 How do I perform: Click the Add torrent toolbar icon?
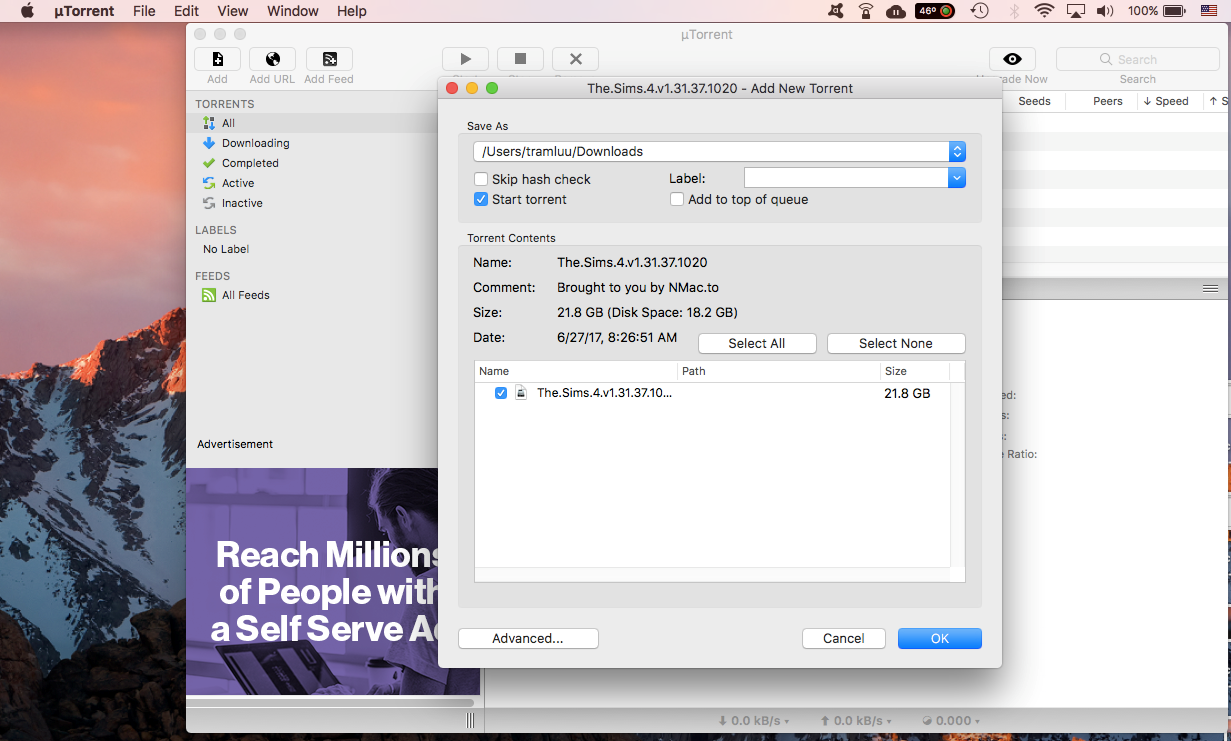coord(217,59)
